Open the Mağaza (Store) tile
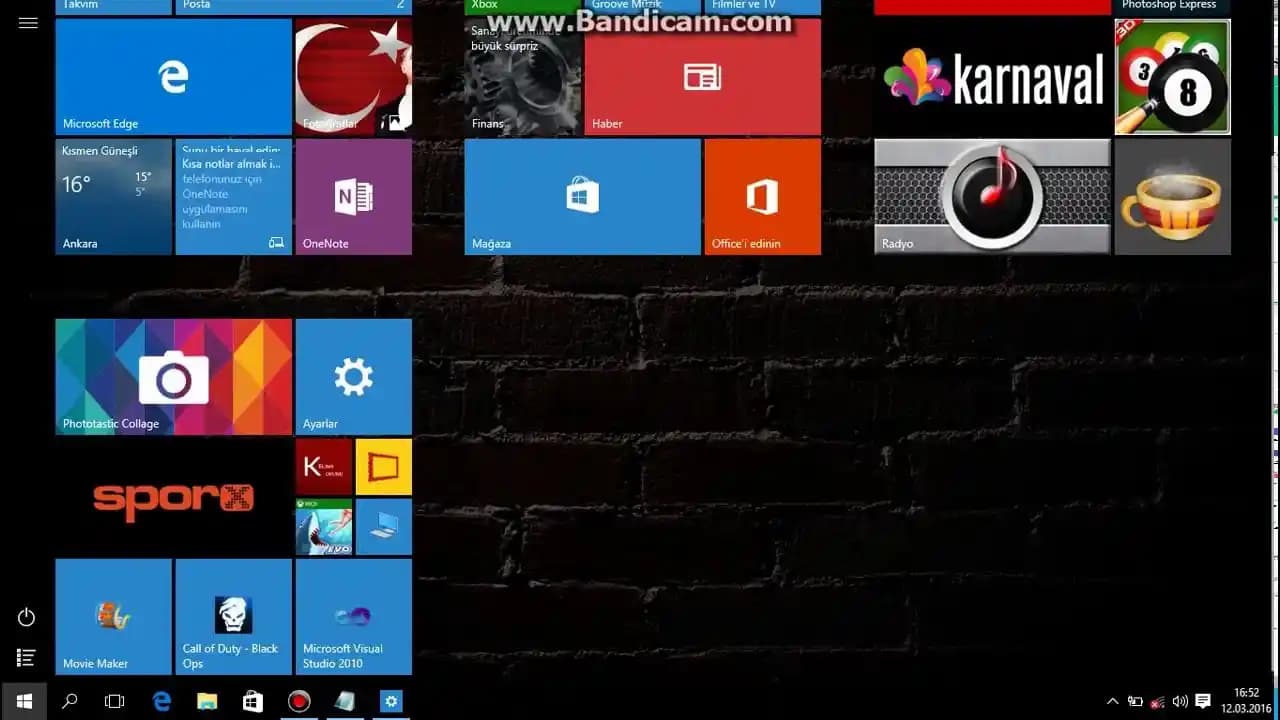The image size is (1280, 720). (x=582, y=195)
